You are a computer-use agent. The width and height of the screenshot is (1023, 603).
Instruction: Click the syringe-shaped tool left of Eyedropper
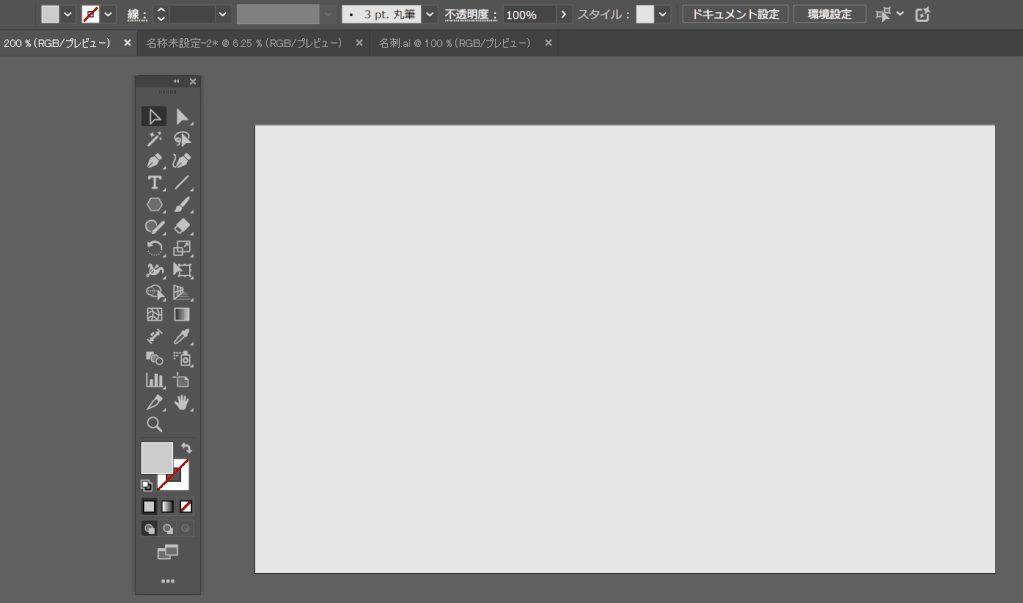(x=154, y=337)
